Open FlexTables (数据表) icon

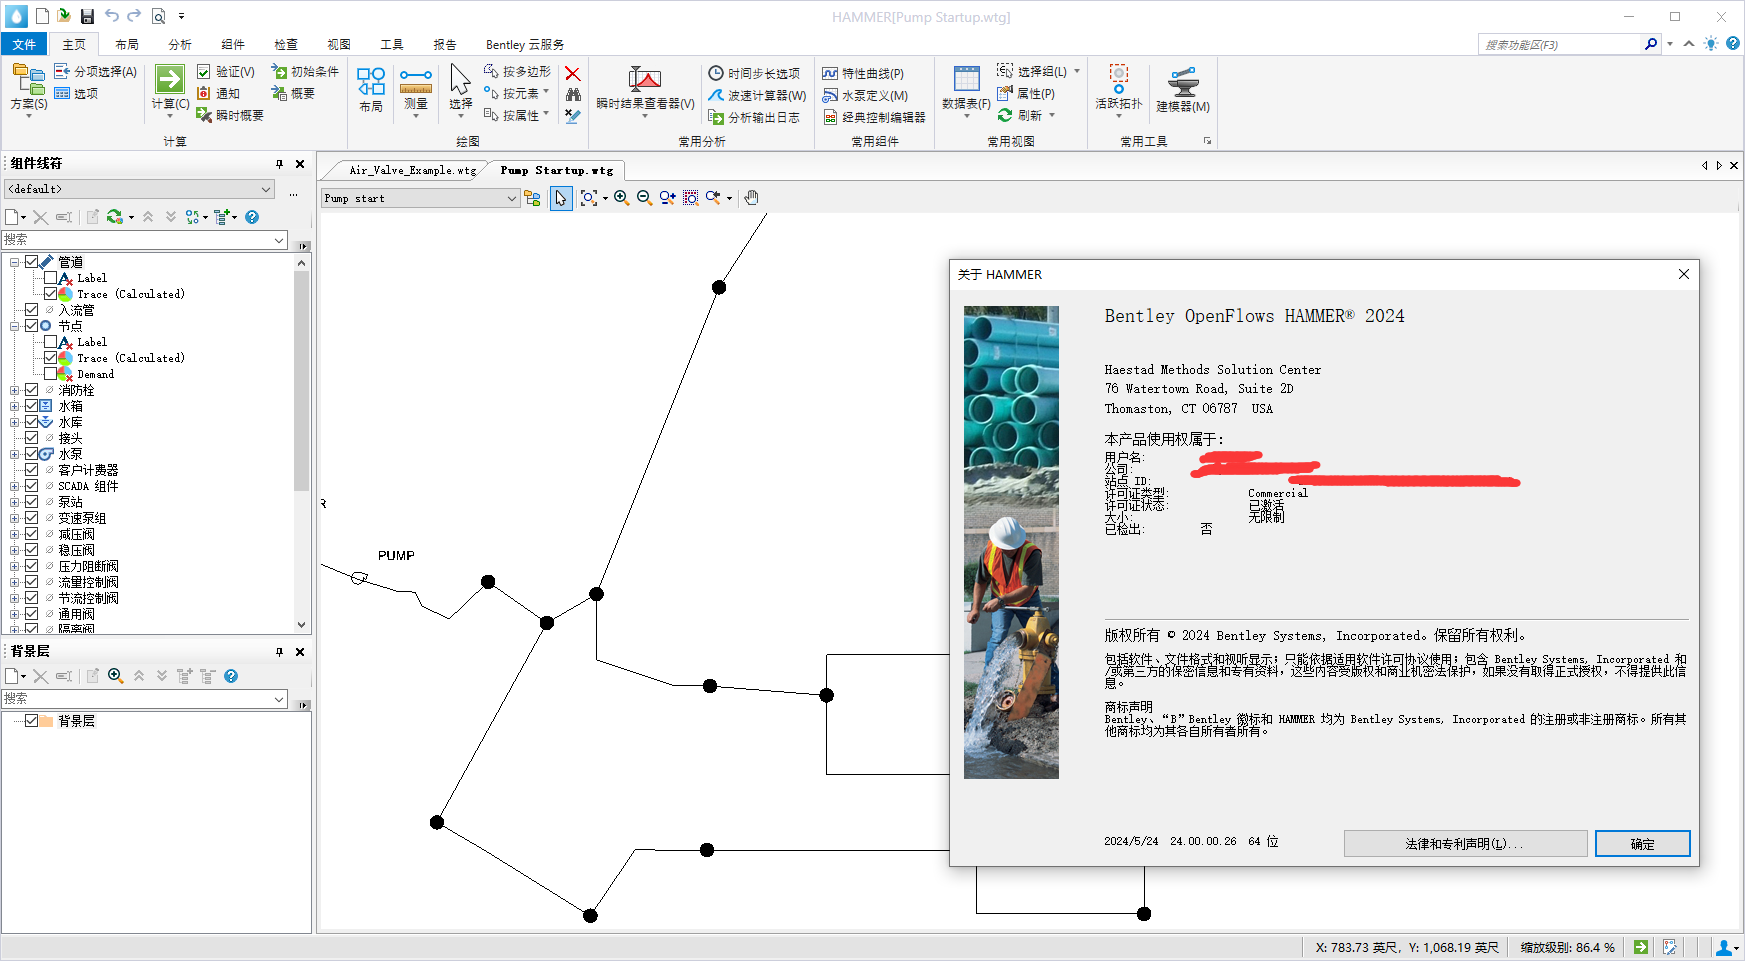click(967, 80)
